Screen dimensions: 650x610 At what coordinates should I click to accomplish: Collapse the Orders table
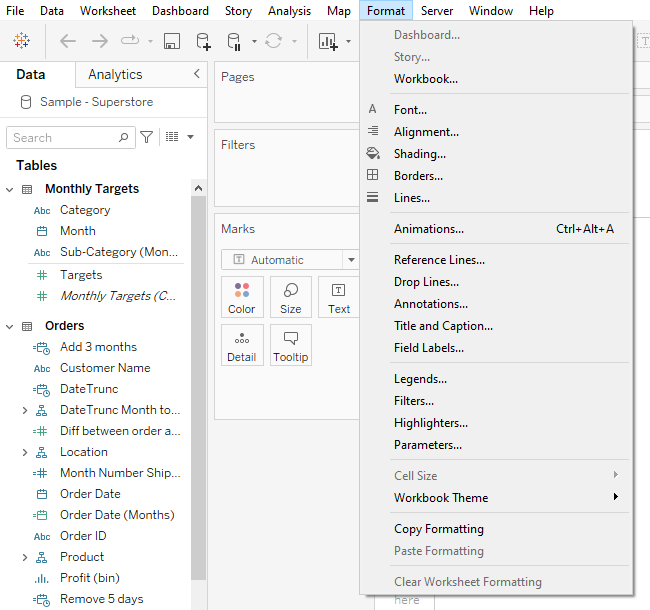(x=10, y=327)
